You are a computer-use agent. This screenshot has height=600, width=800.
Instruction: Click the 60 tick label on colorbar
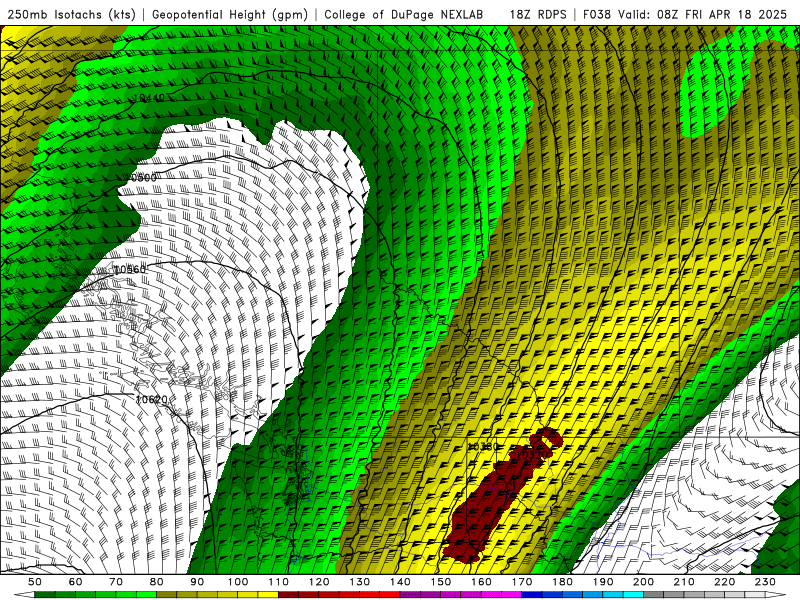click(76, 582)
